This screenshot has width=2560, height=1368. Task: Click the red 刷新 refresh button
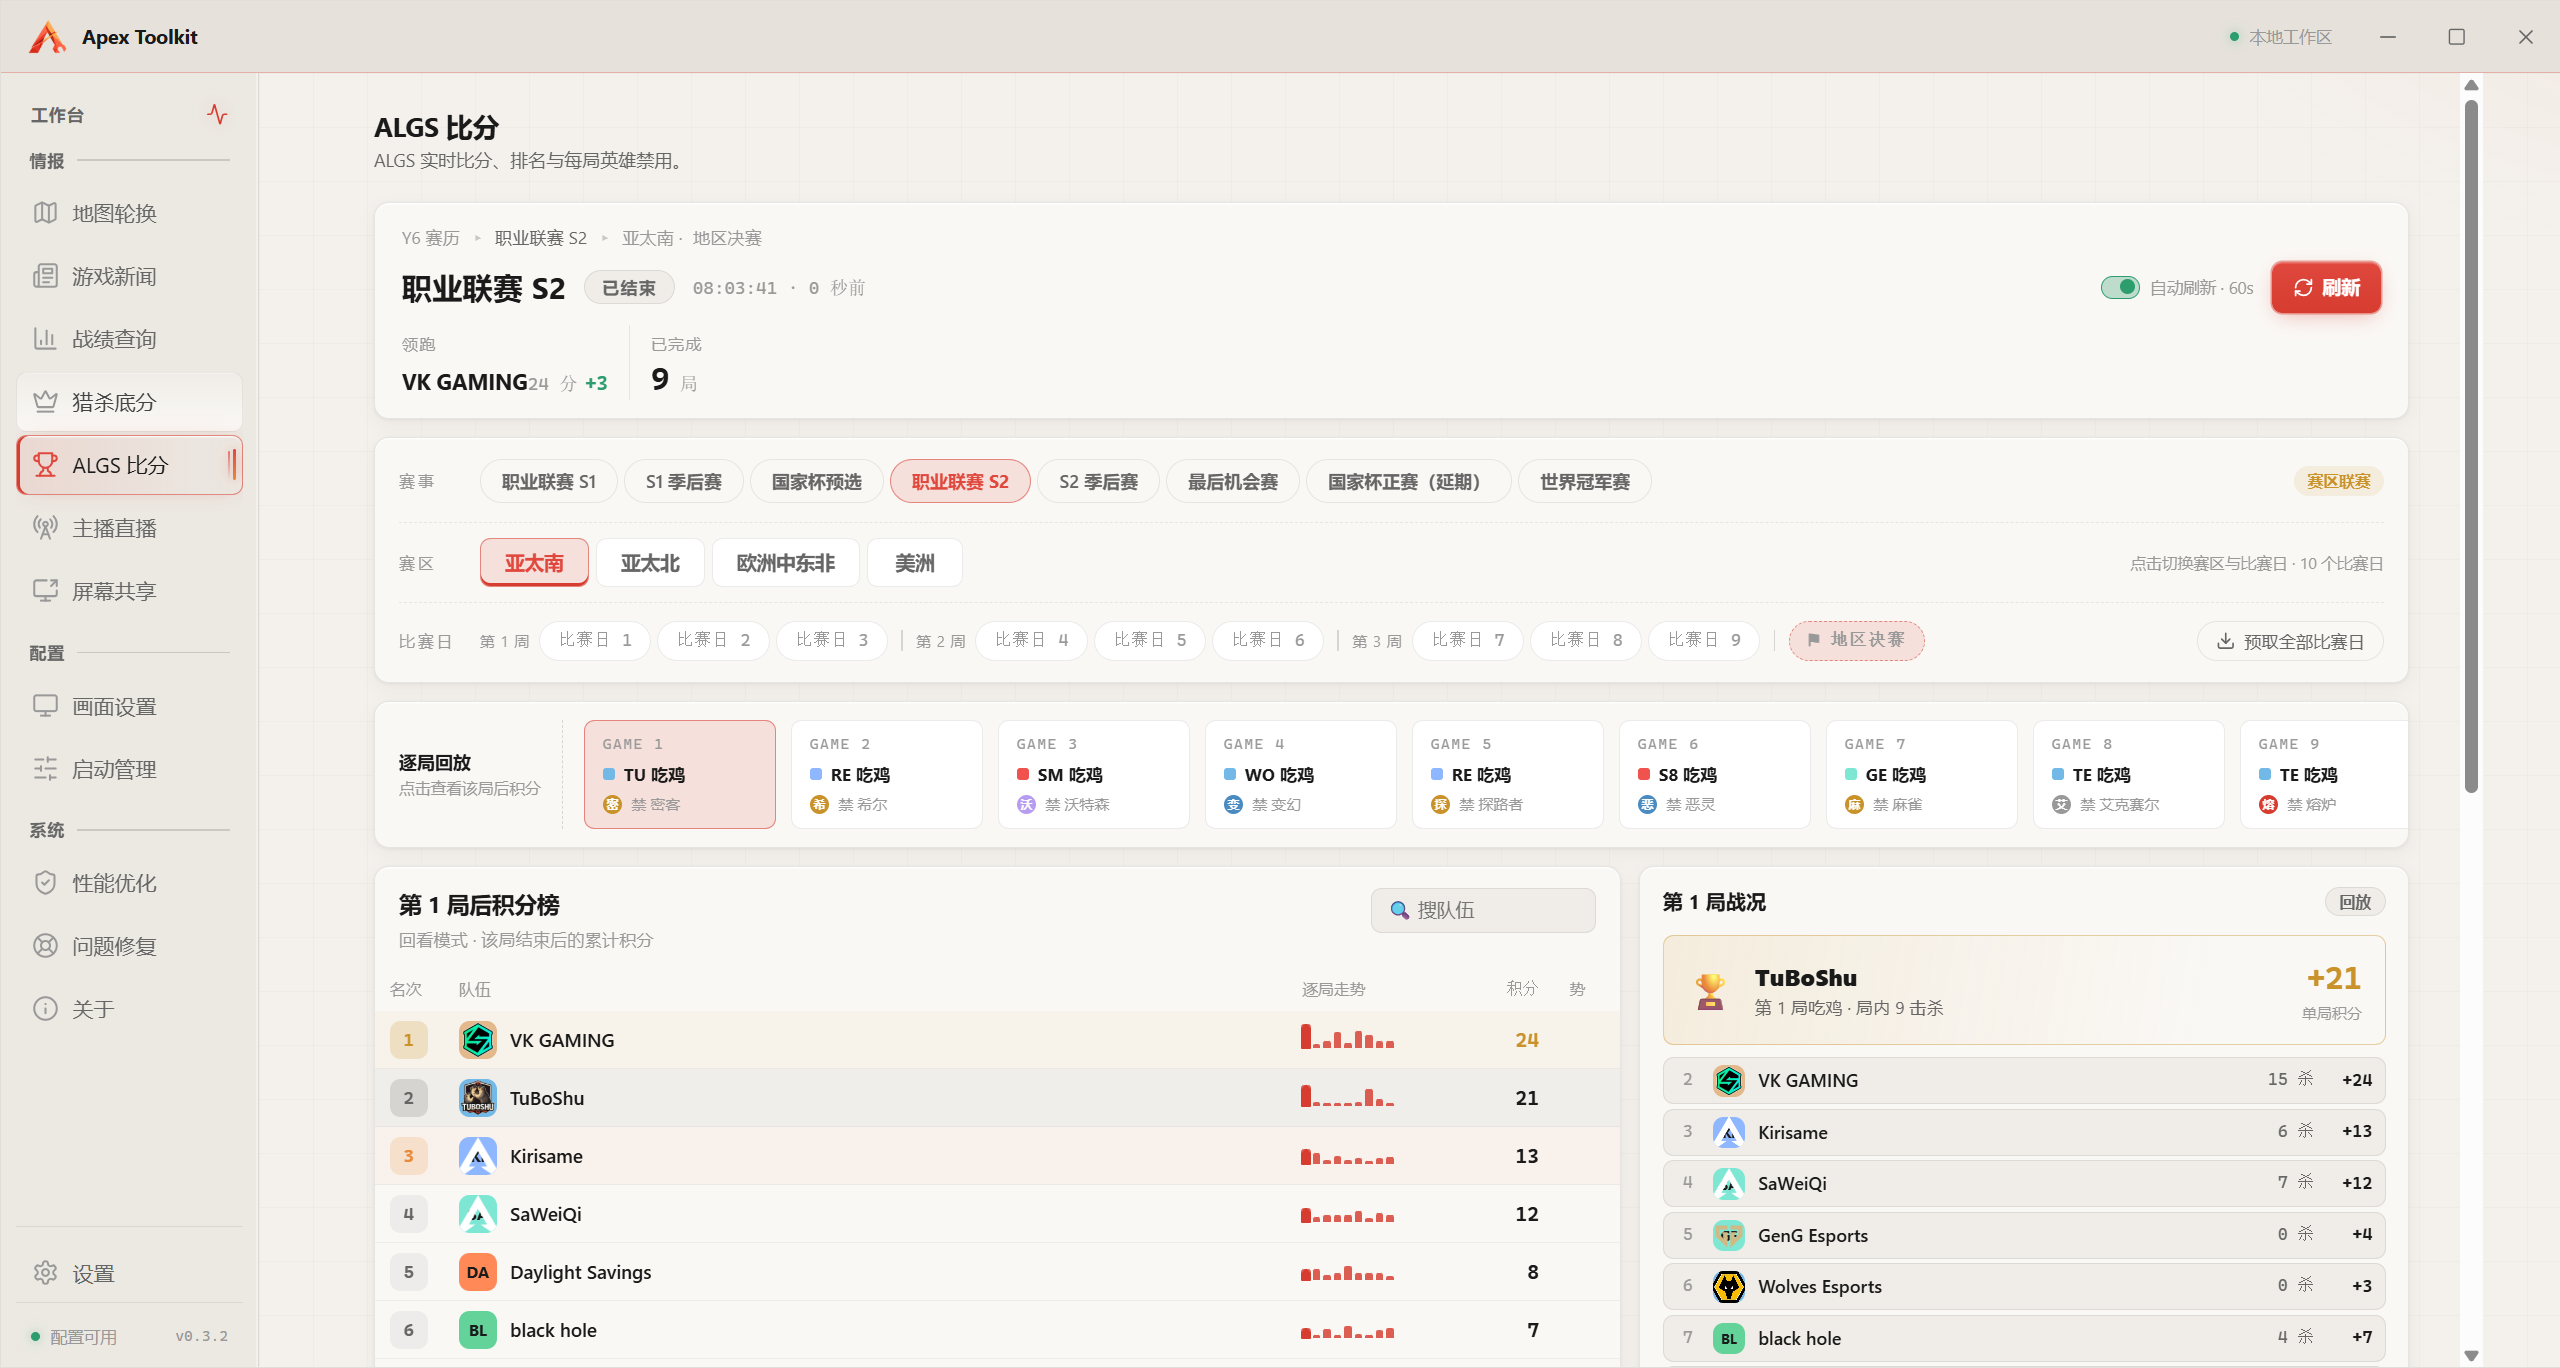click(x=2326, y=288)
